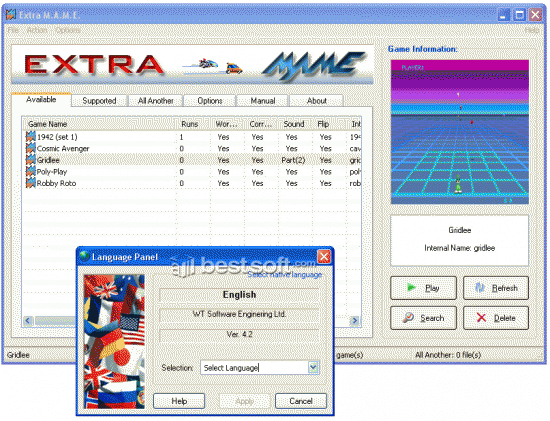Open the Action menu
The height and width of the screenshot is (421, 550).
click(x=37, y=30)
